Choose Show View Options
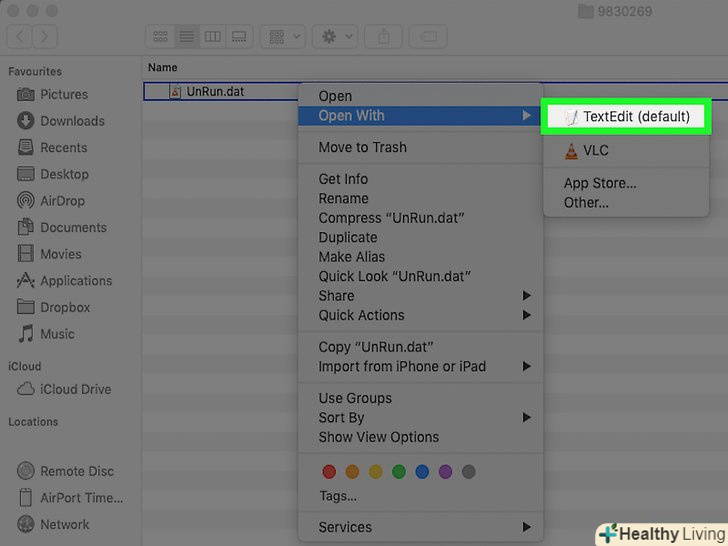The width and height of the screenshot is (728, 546). [420, 437]
